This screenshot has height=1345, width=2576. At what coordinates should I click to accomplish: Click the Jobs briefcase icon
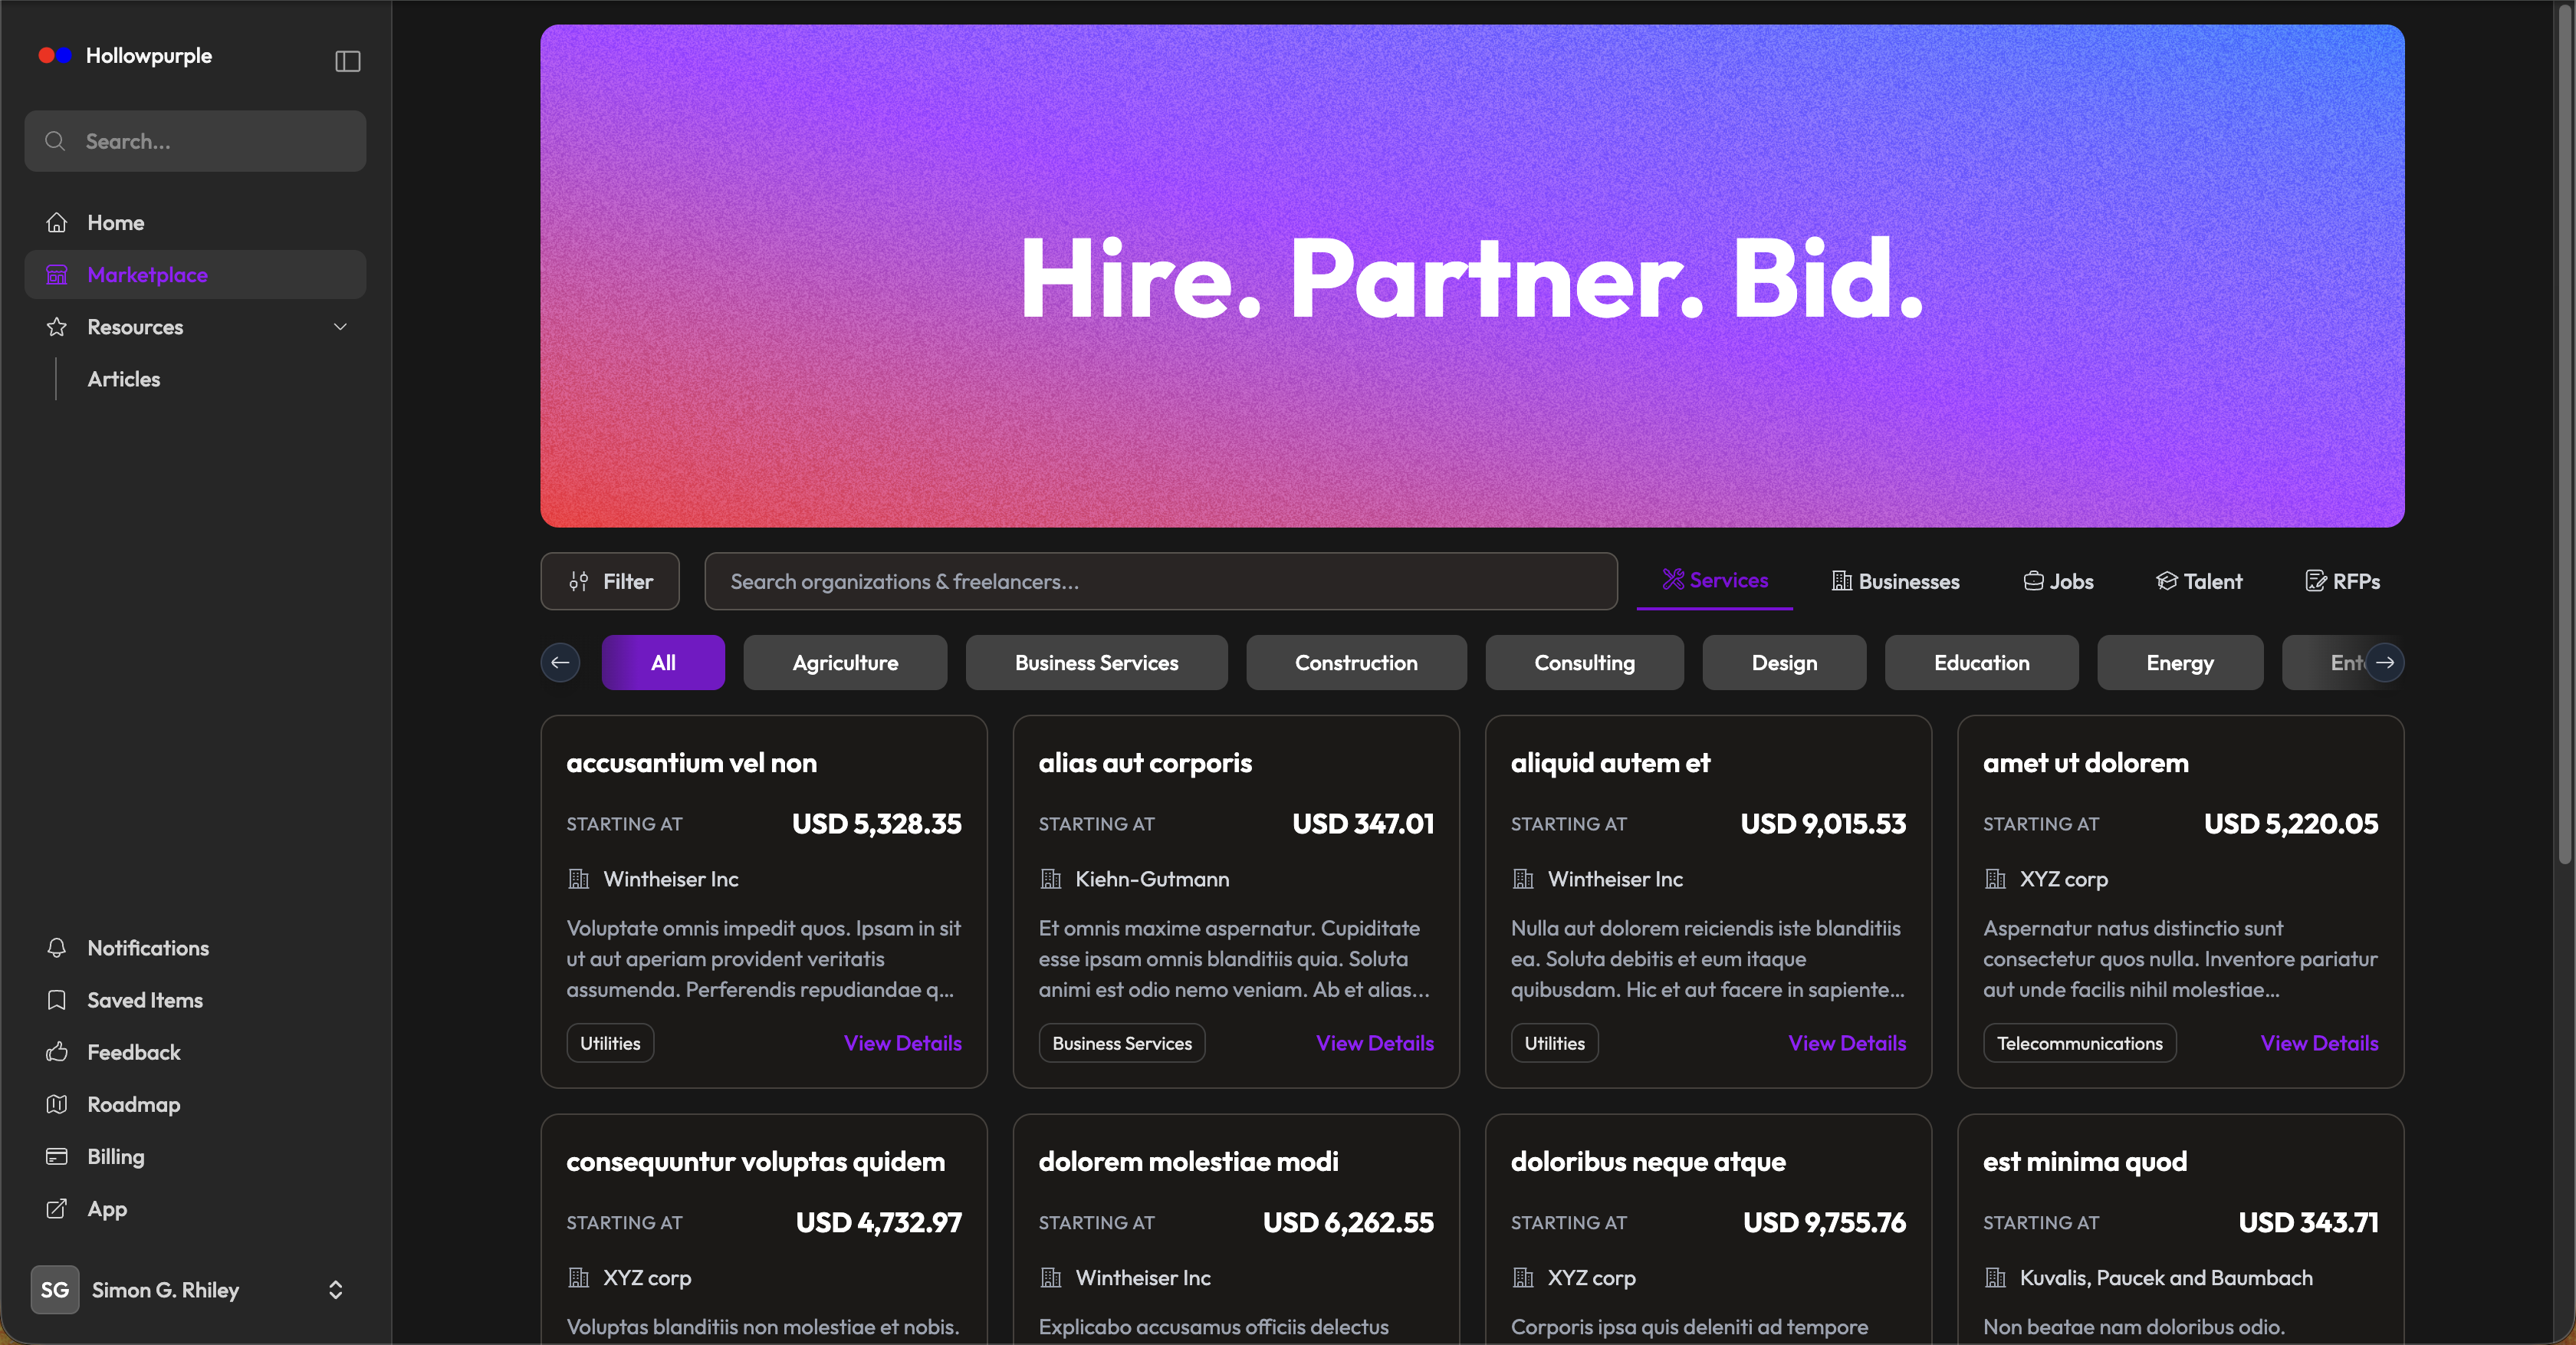point(2033,581)
